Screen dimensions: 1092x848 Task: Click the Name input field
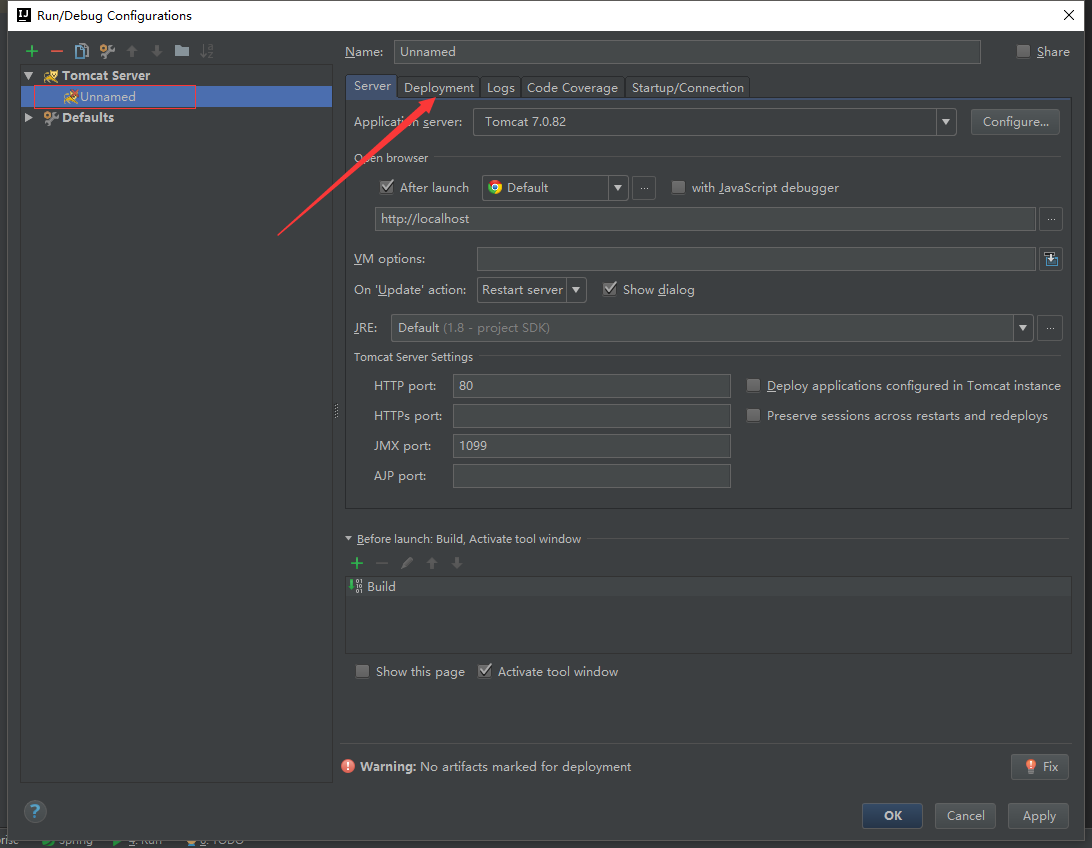(x=687, y=52)
